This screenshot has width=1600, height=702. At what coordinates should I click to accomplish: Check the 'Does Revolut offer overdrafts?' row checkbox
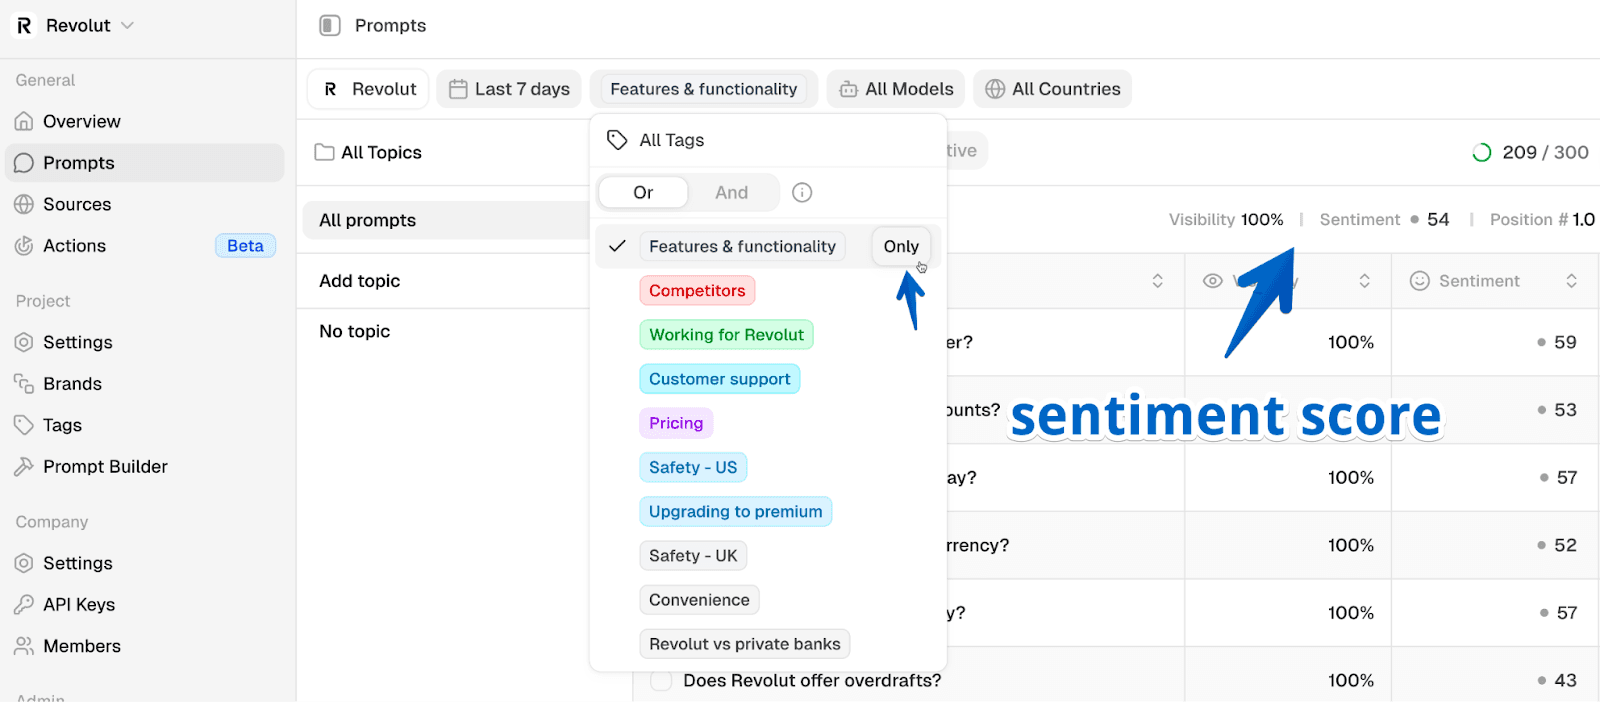(x=661, y=681)
